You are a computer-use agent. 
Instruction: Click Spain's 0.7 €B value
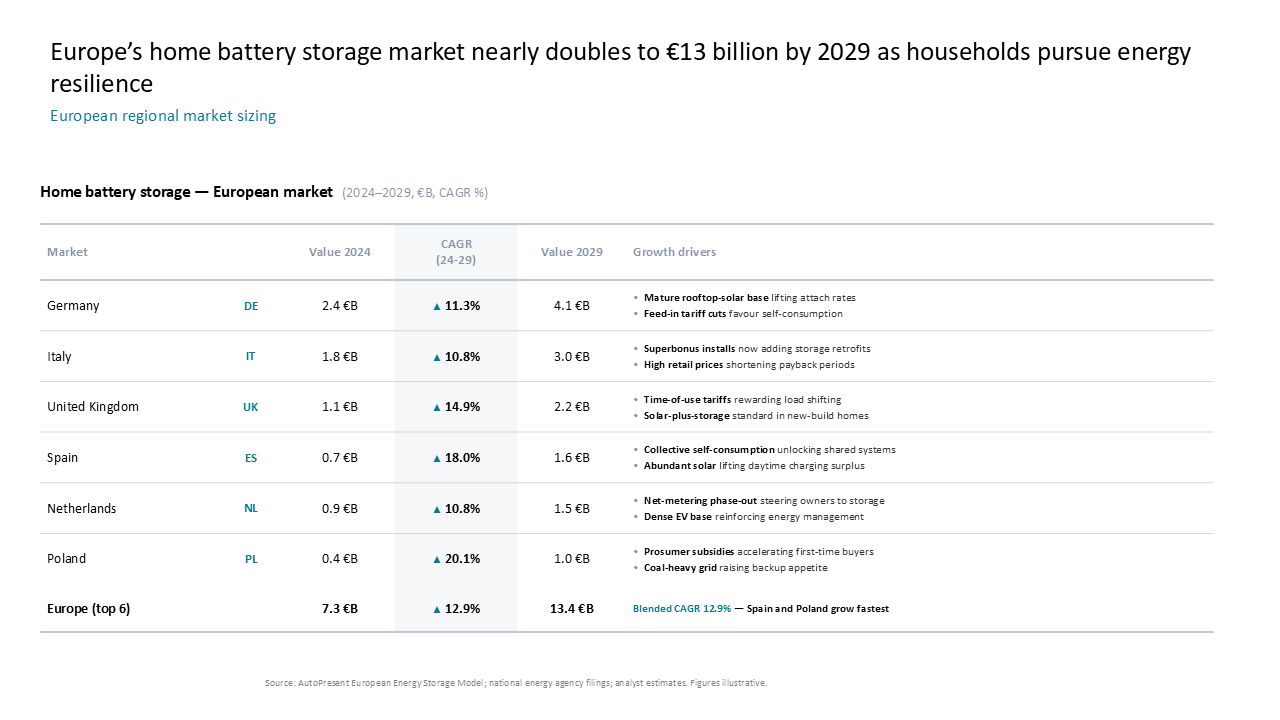(340, 458)
